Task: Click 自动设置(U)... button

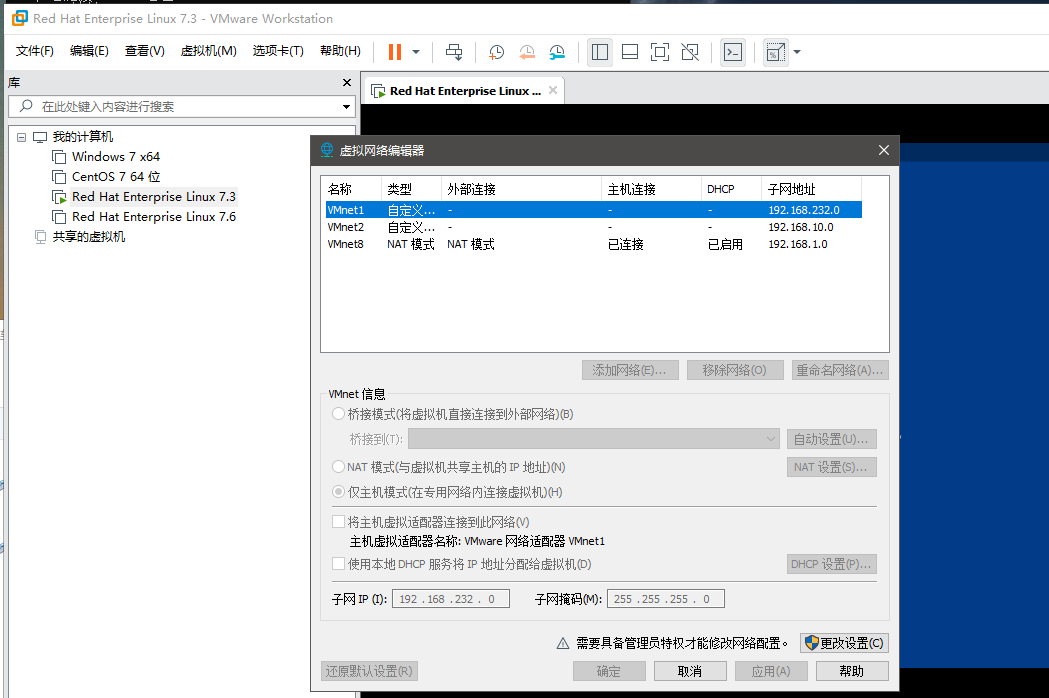Action: (832, 439)
